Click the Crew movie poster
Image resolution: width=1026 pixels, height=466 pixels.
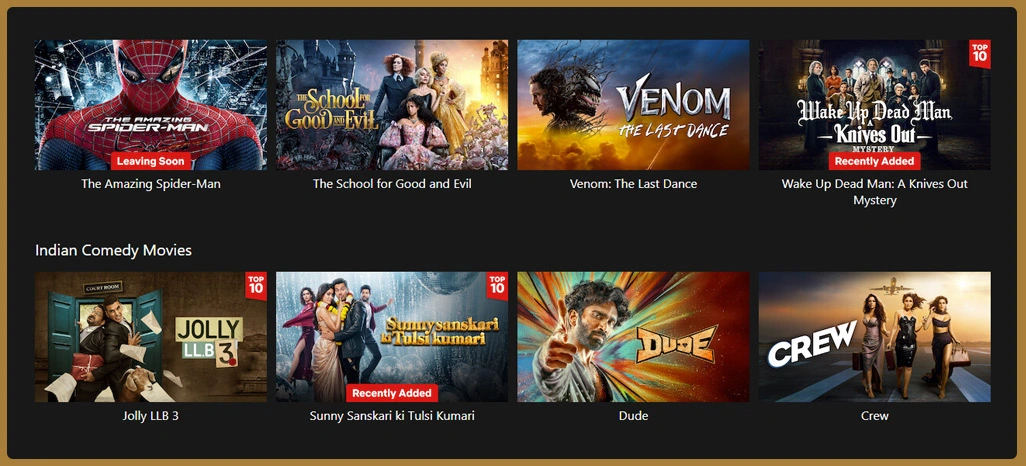tap(875, 337)
